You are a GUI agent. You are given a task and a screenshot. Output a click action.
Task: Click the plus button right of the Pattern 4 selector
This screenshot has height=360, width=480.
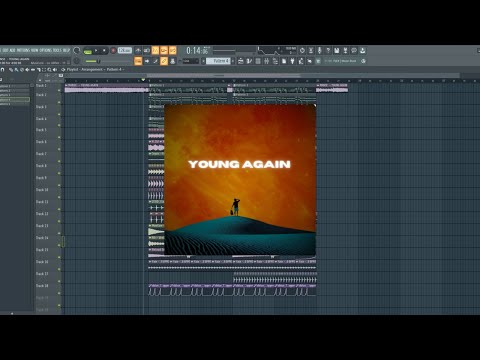coord(233,61)
